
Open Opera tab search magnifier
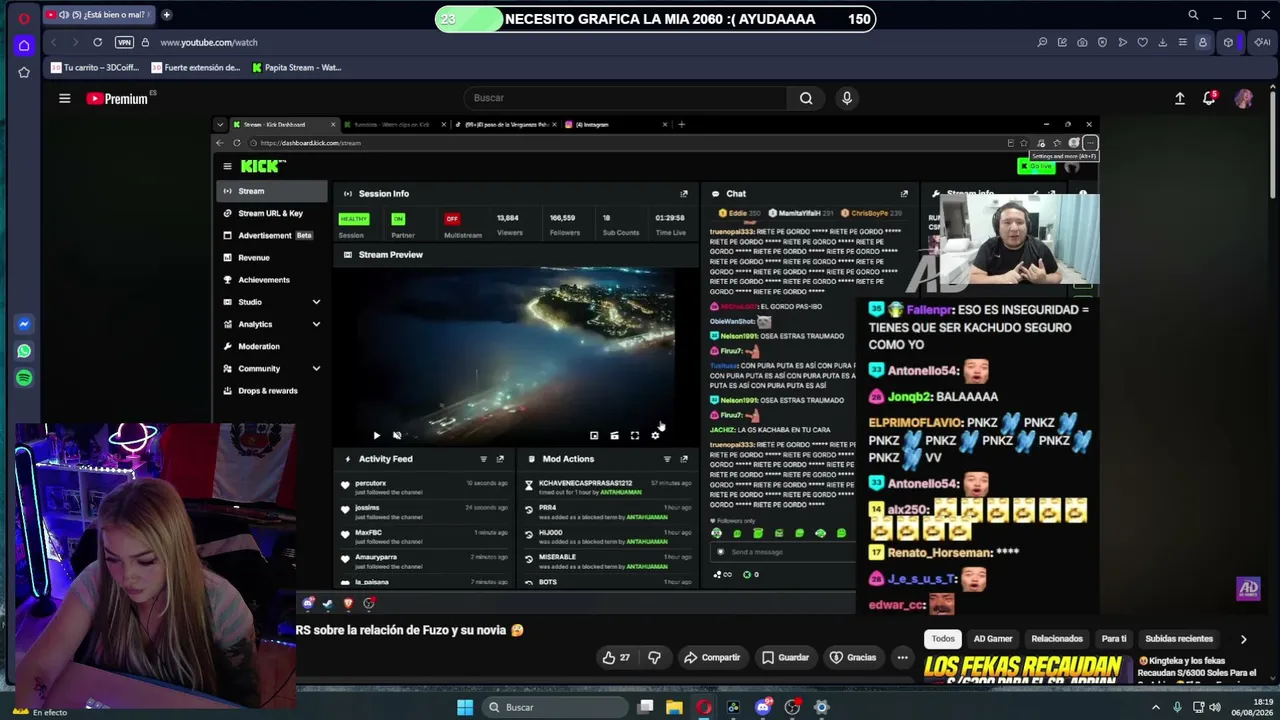pos(1193,15)
